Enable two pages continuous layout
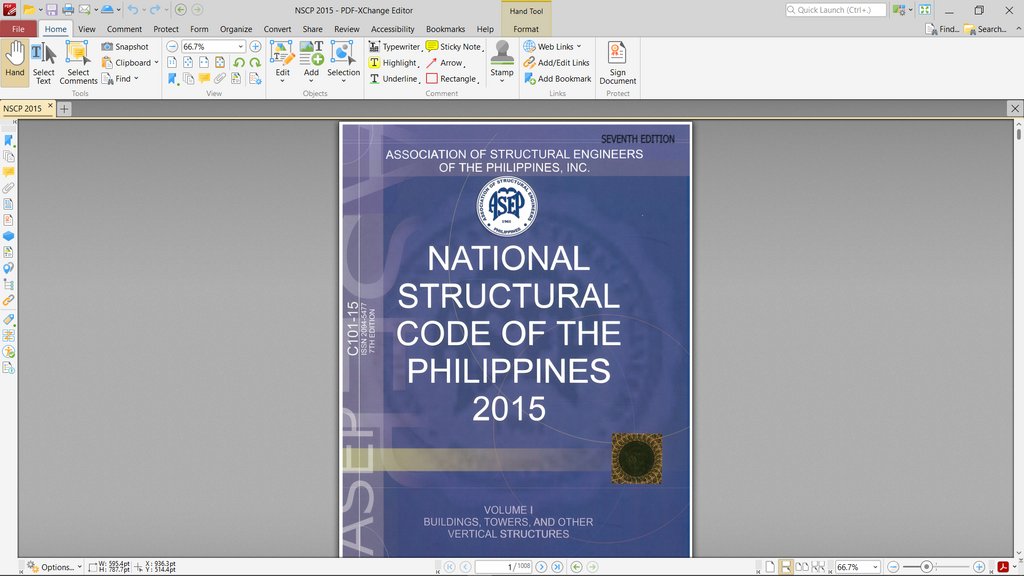1024x576 pixels. tap(818, 567)
